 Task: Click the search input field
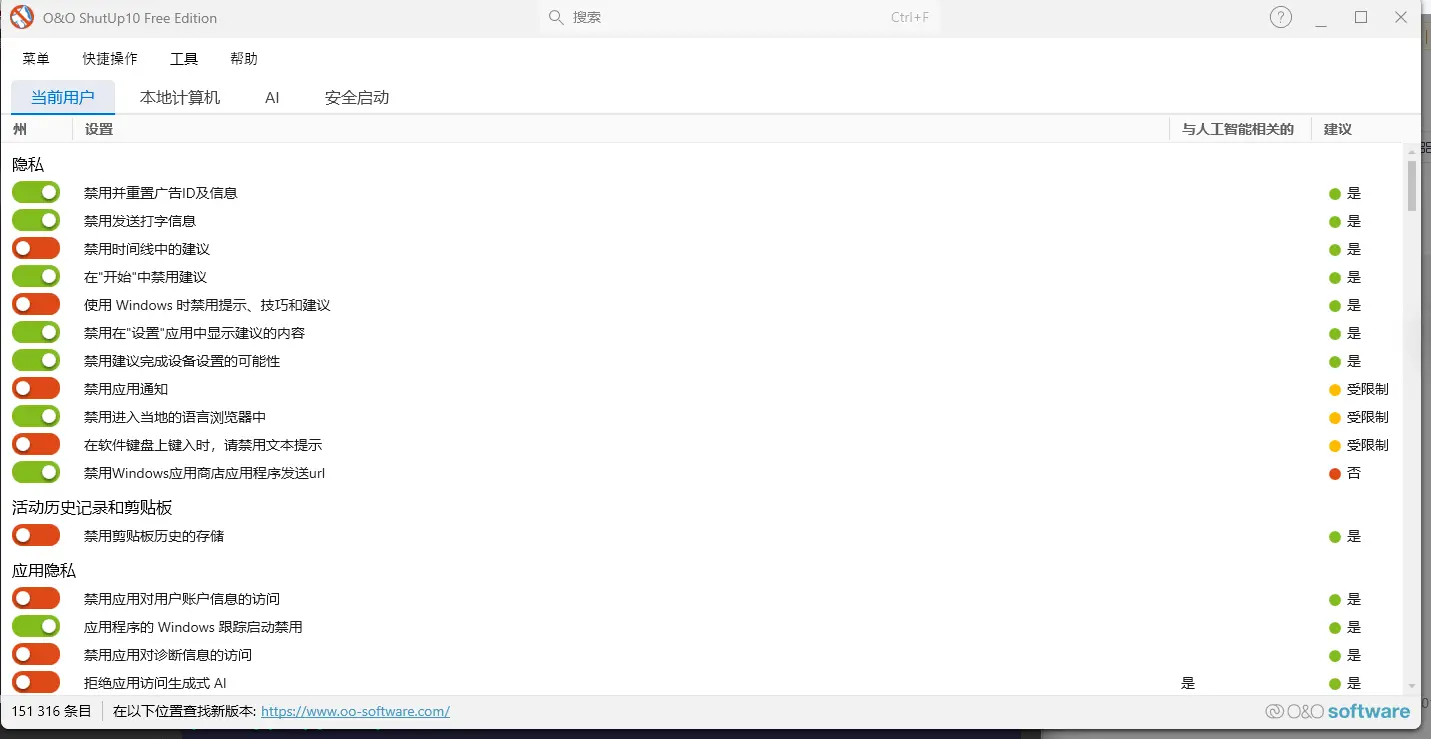pos(739,18)
